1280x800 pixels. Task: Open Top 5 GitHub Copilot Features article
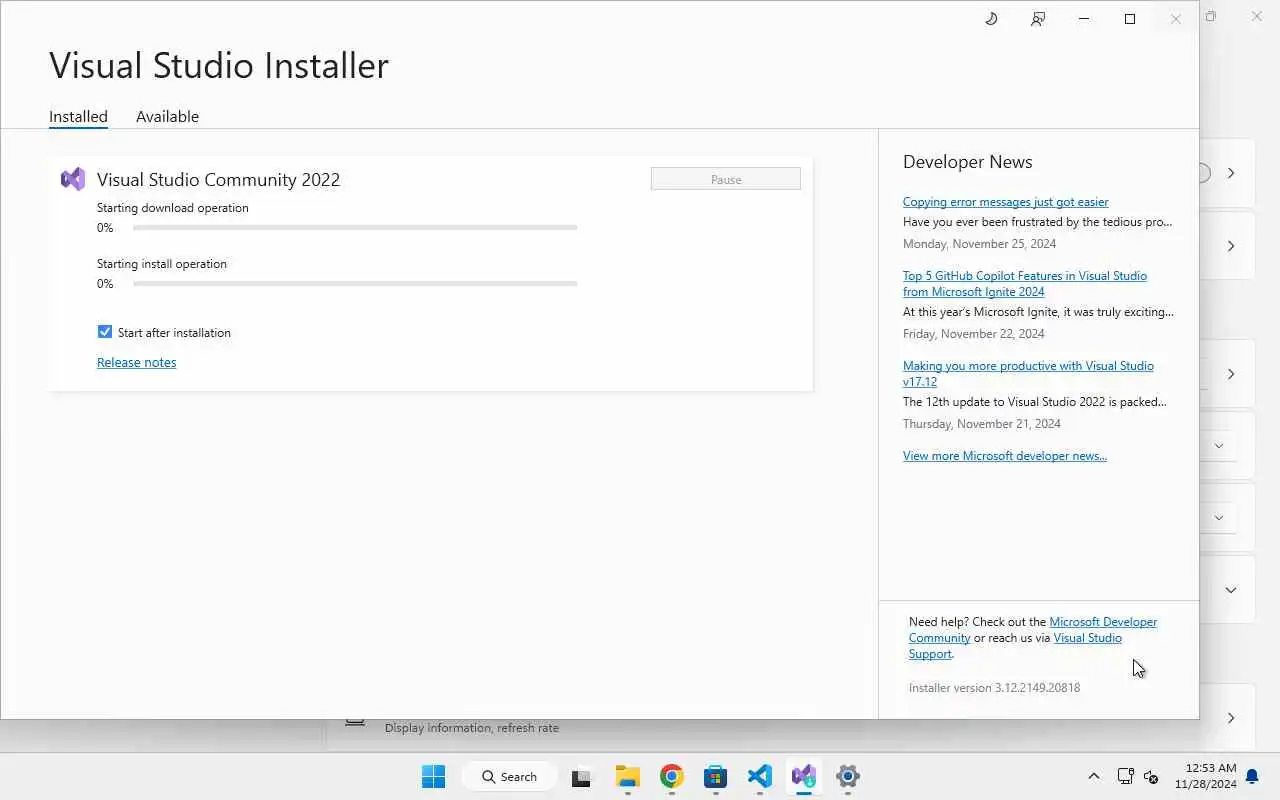pyautogui.click(x=1025, y=284)
